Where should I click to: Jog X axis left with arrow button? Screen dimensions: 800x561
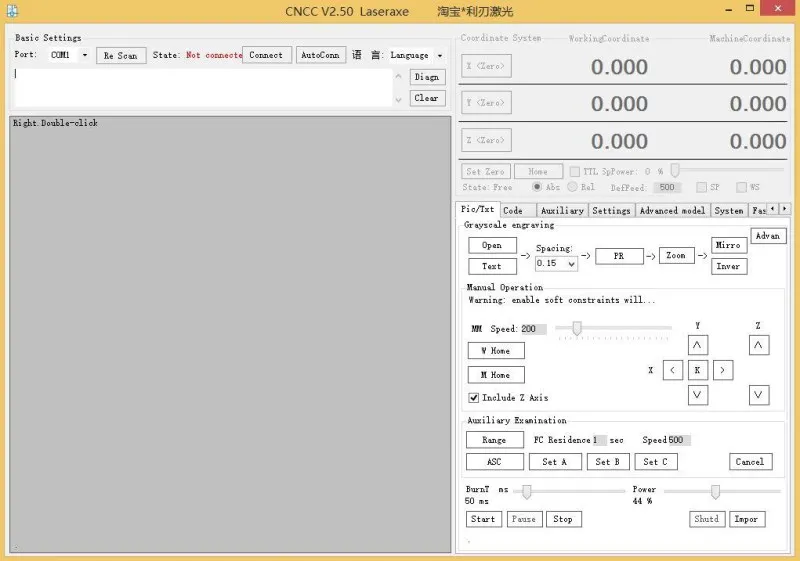pos(673,370)
